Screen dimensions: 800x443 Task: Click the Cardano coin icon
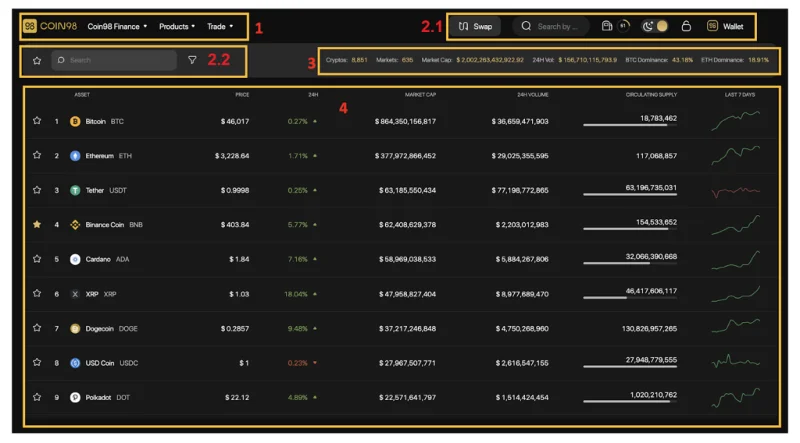pyautogui.click(x=75, y=259)
